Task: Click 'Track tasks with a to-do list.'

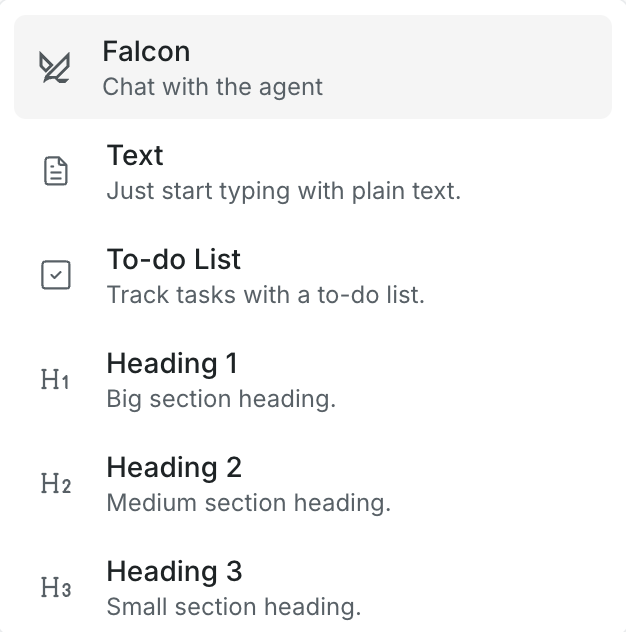Action: click(x=265, y=295)
